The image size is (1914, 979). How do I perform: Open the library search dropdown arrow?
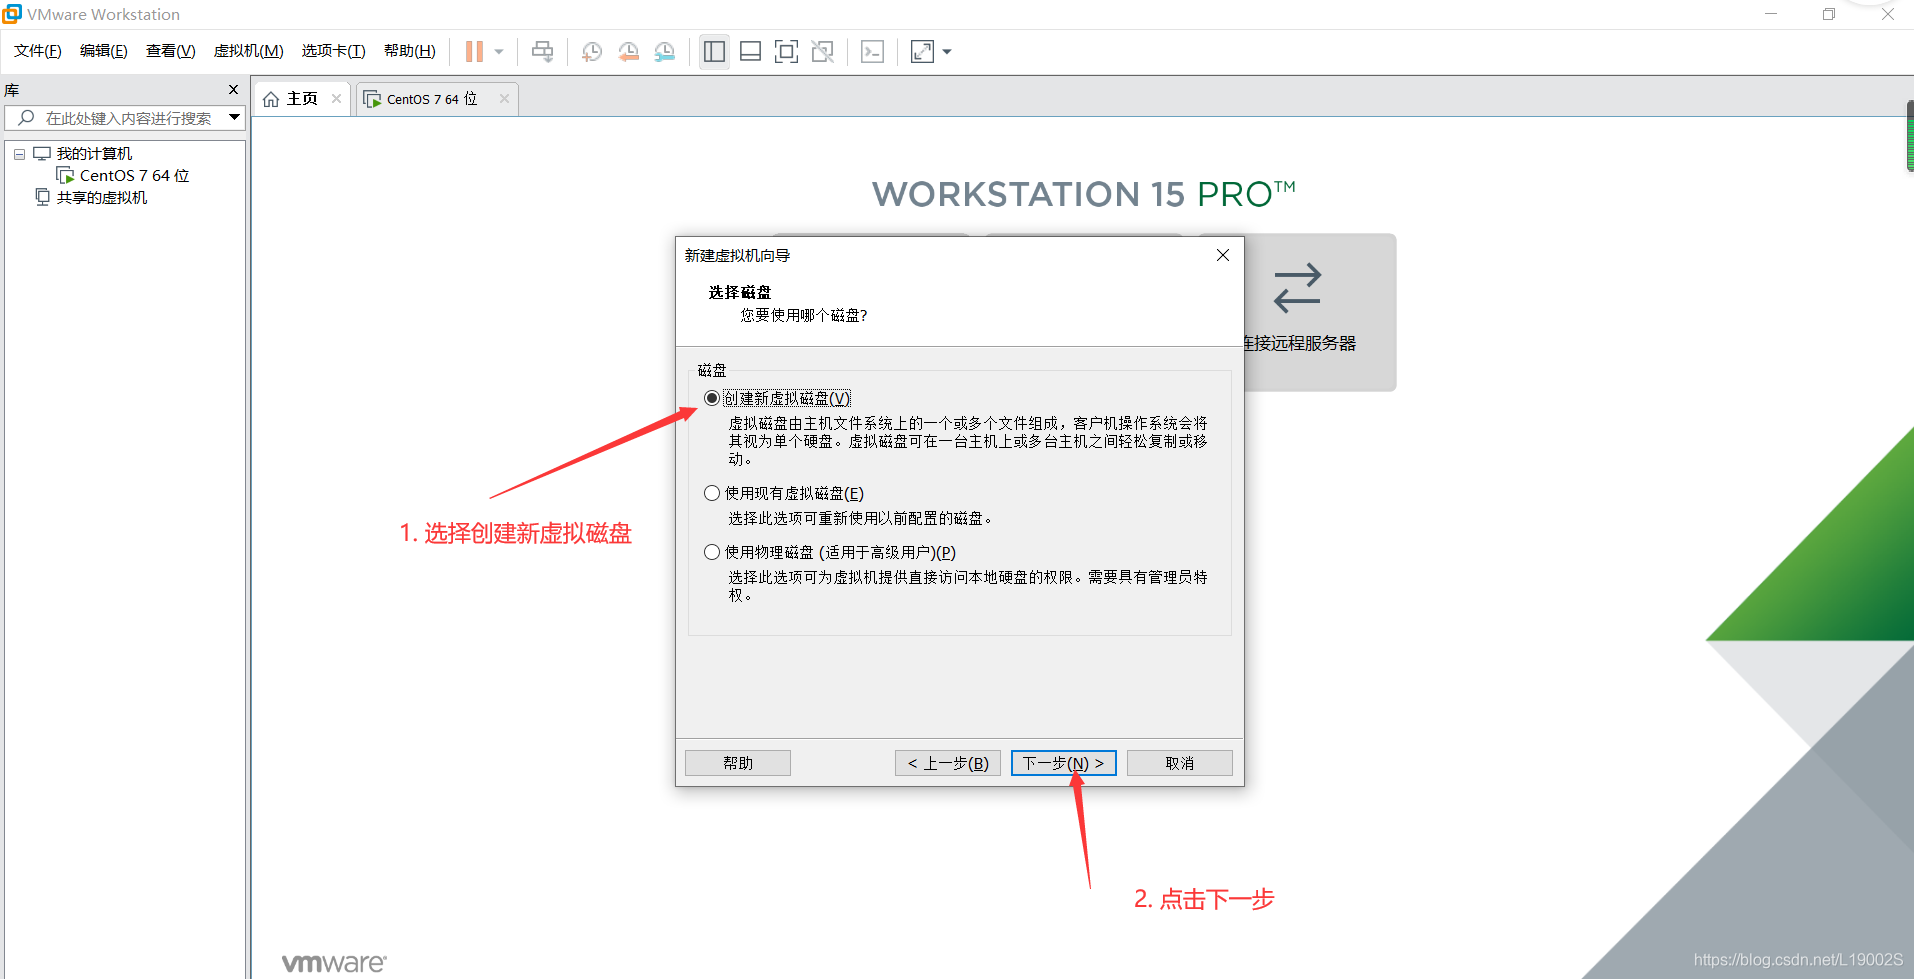pyautogui.click(x=234, y=118)
